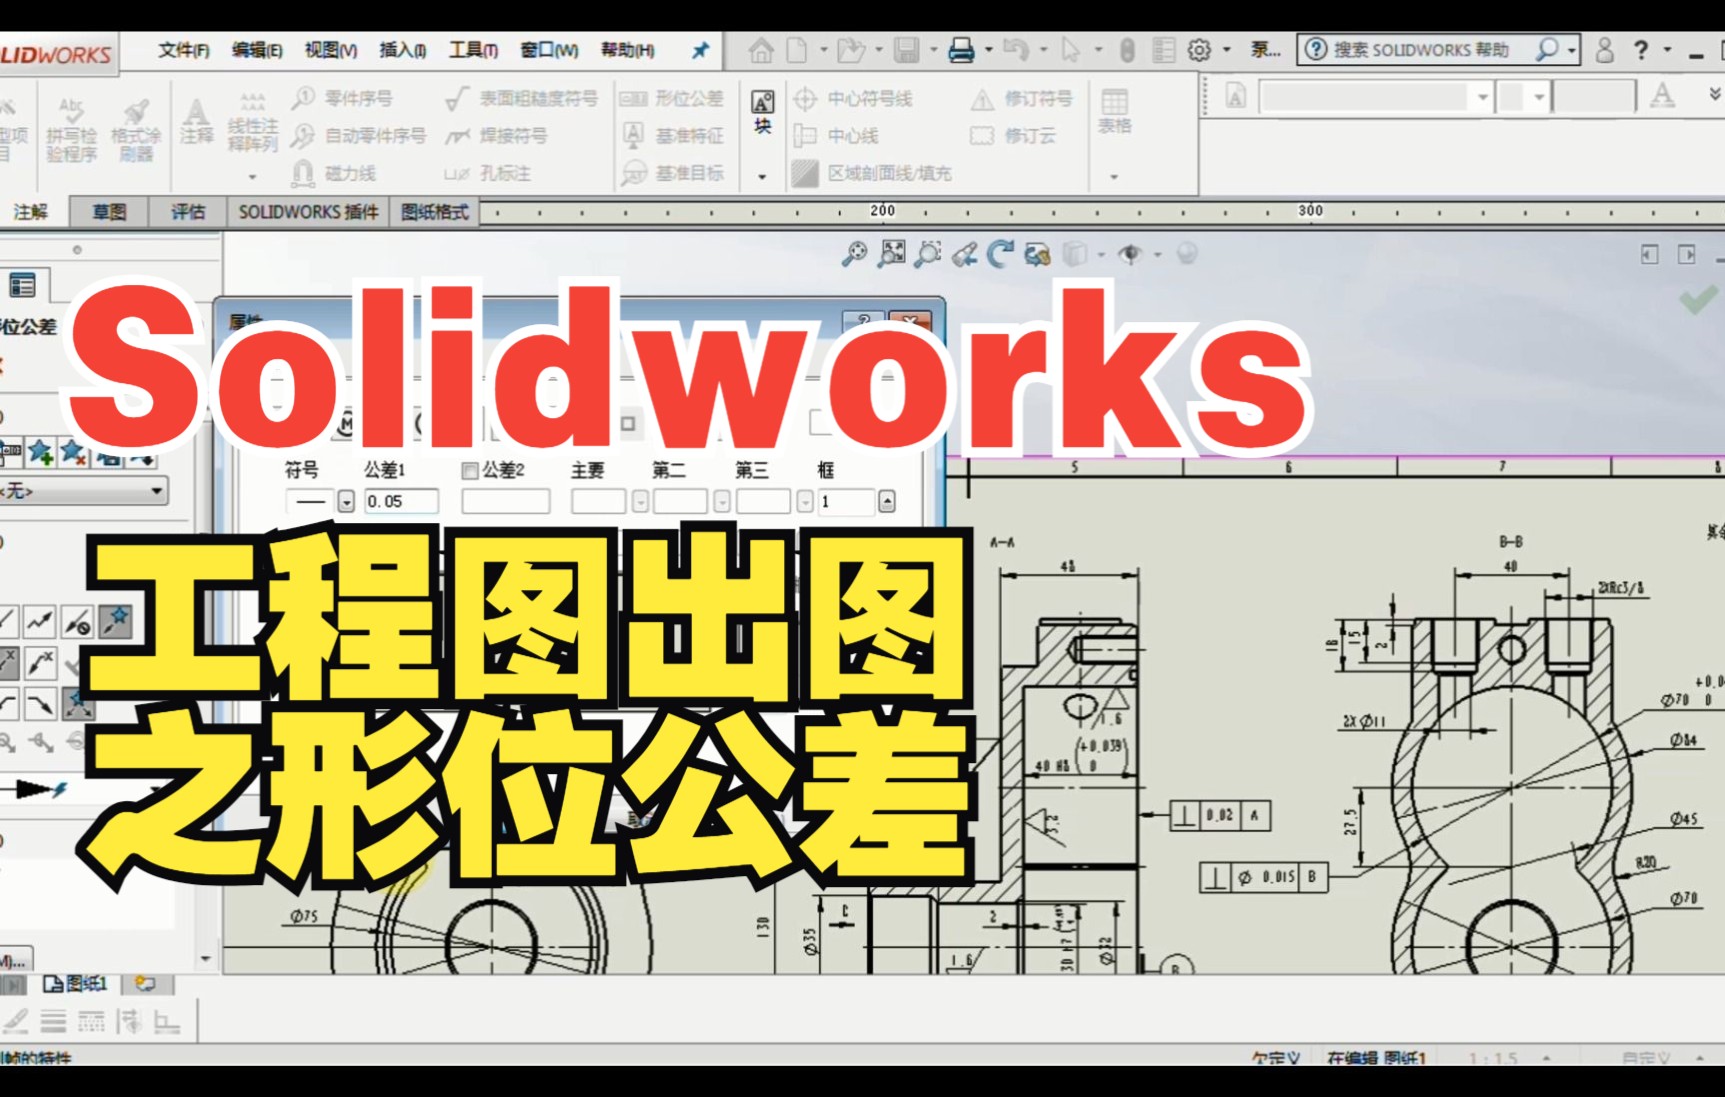Viewport: 1725px width, 1097px height.
Task: Click the Rotate View icon in view toolbar
Action: pyautogui.click(x=1000, y=254)
